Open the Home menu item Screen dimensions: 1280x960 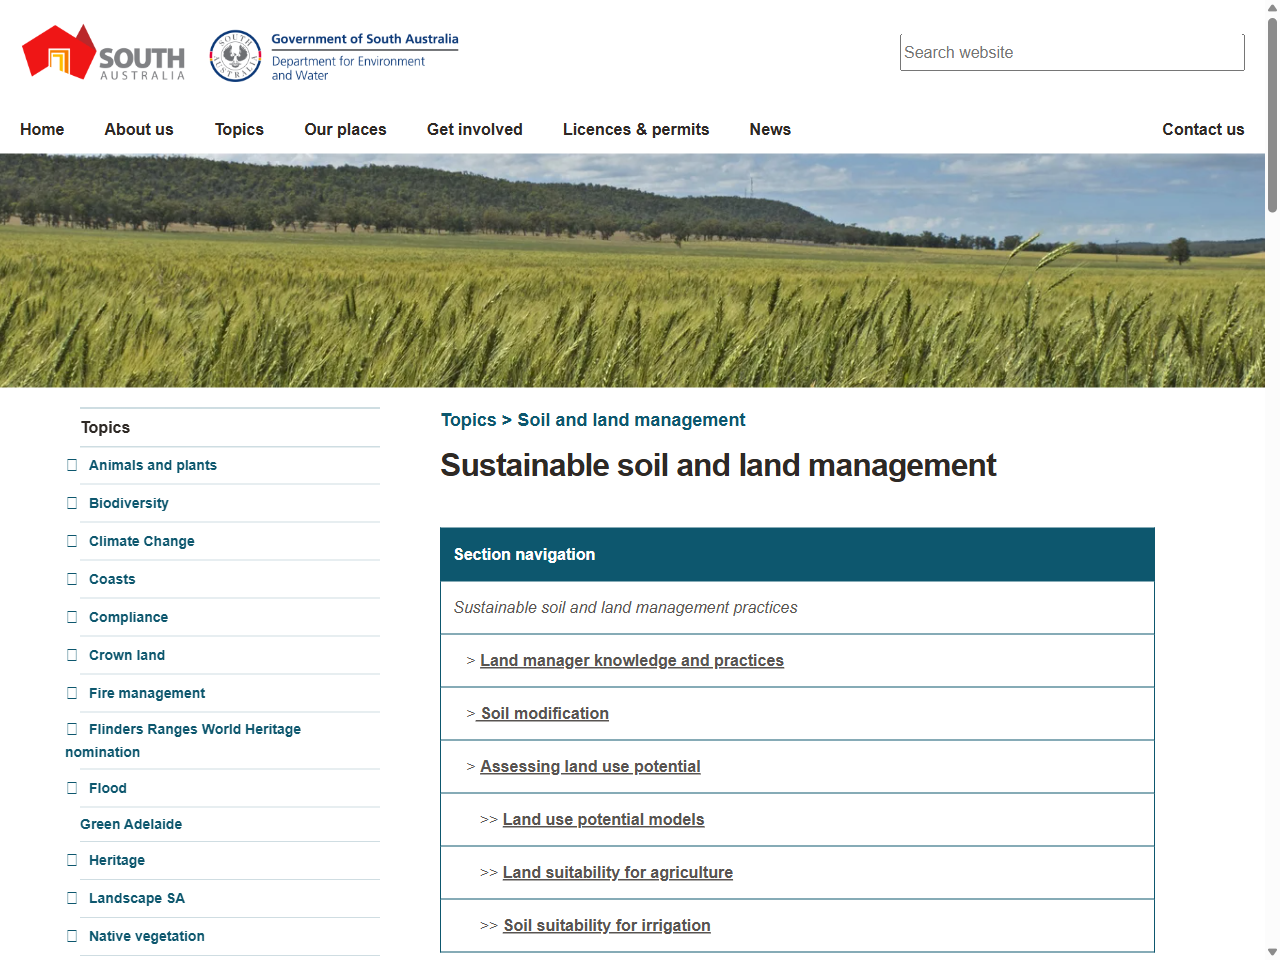(42, 129)
